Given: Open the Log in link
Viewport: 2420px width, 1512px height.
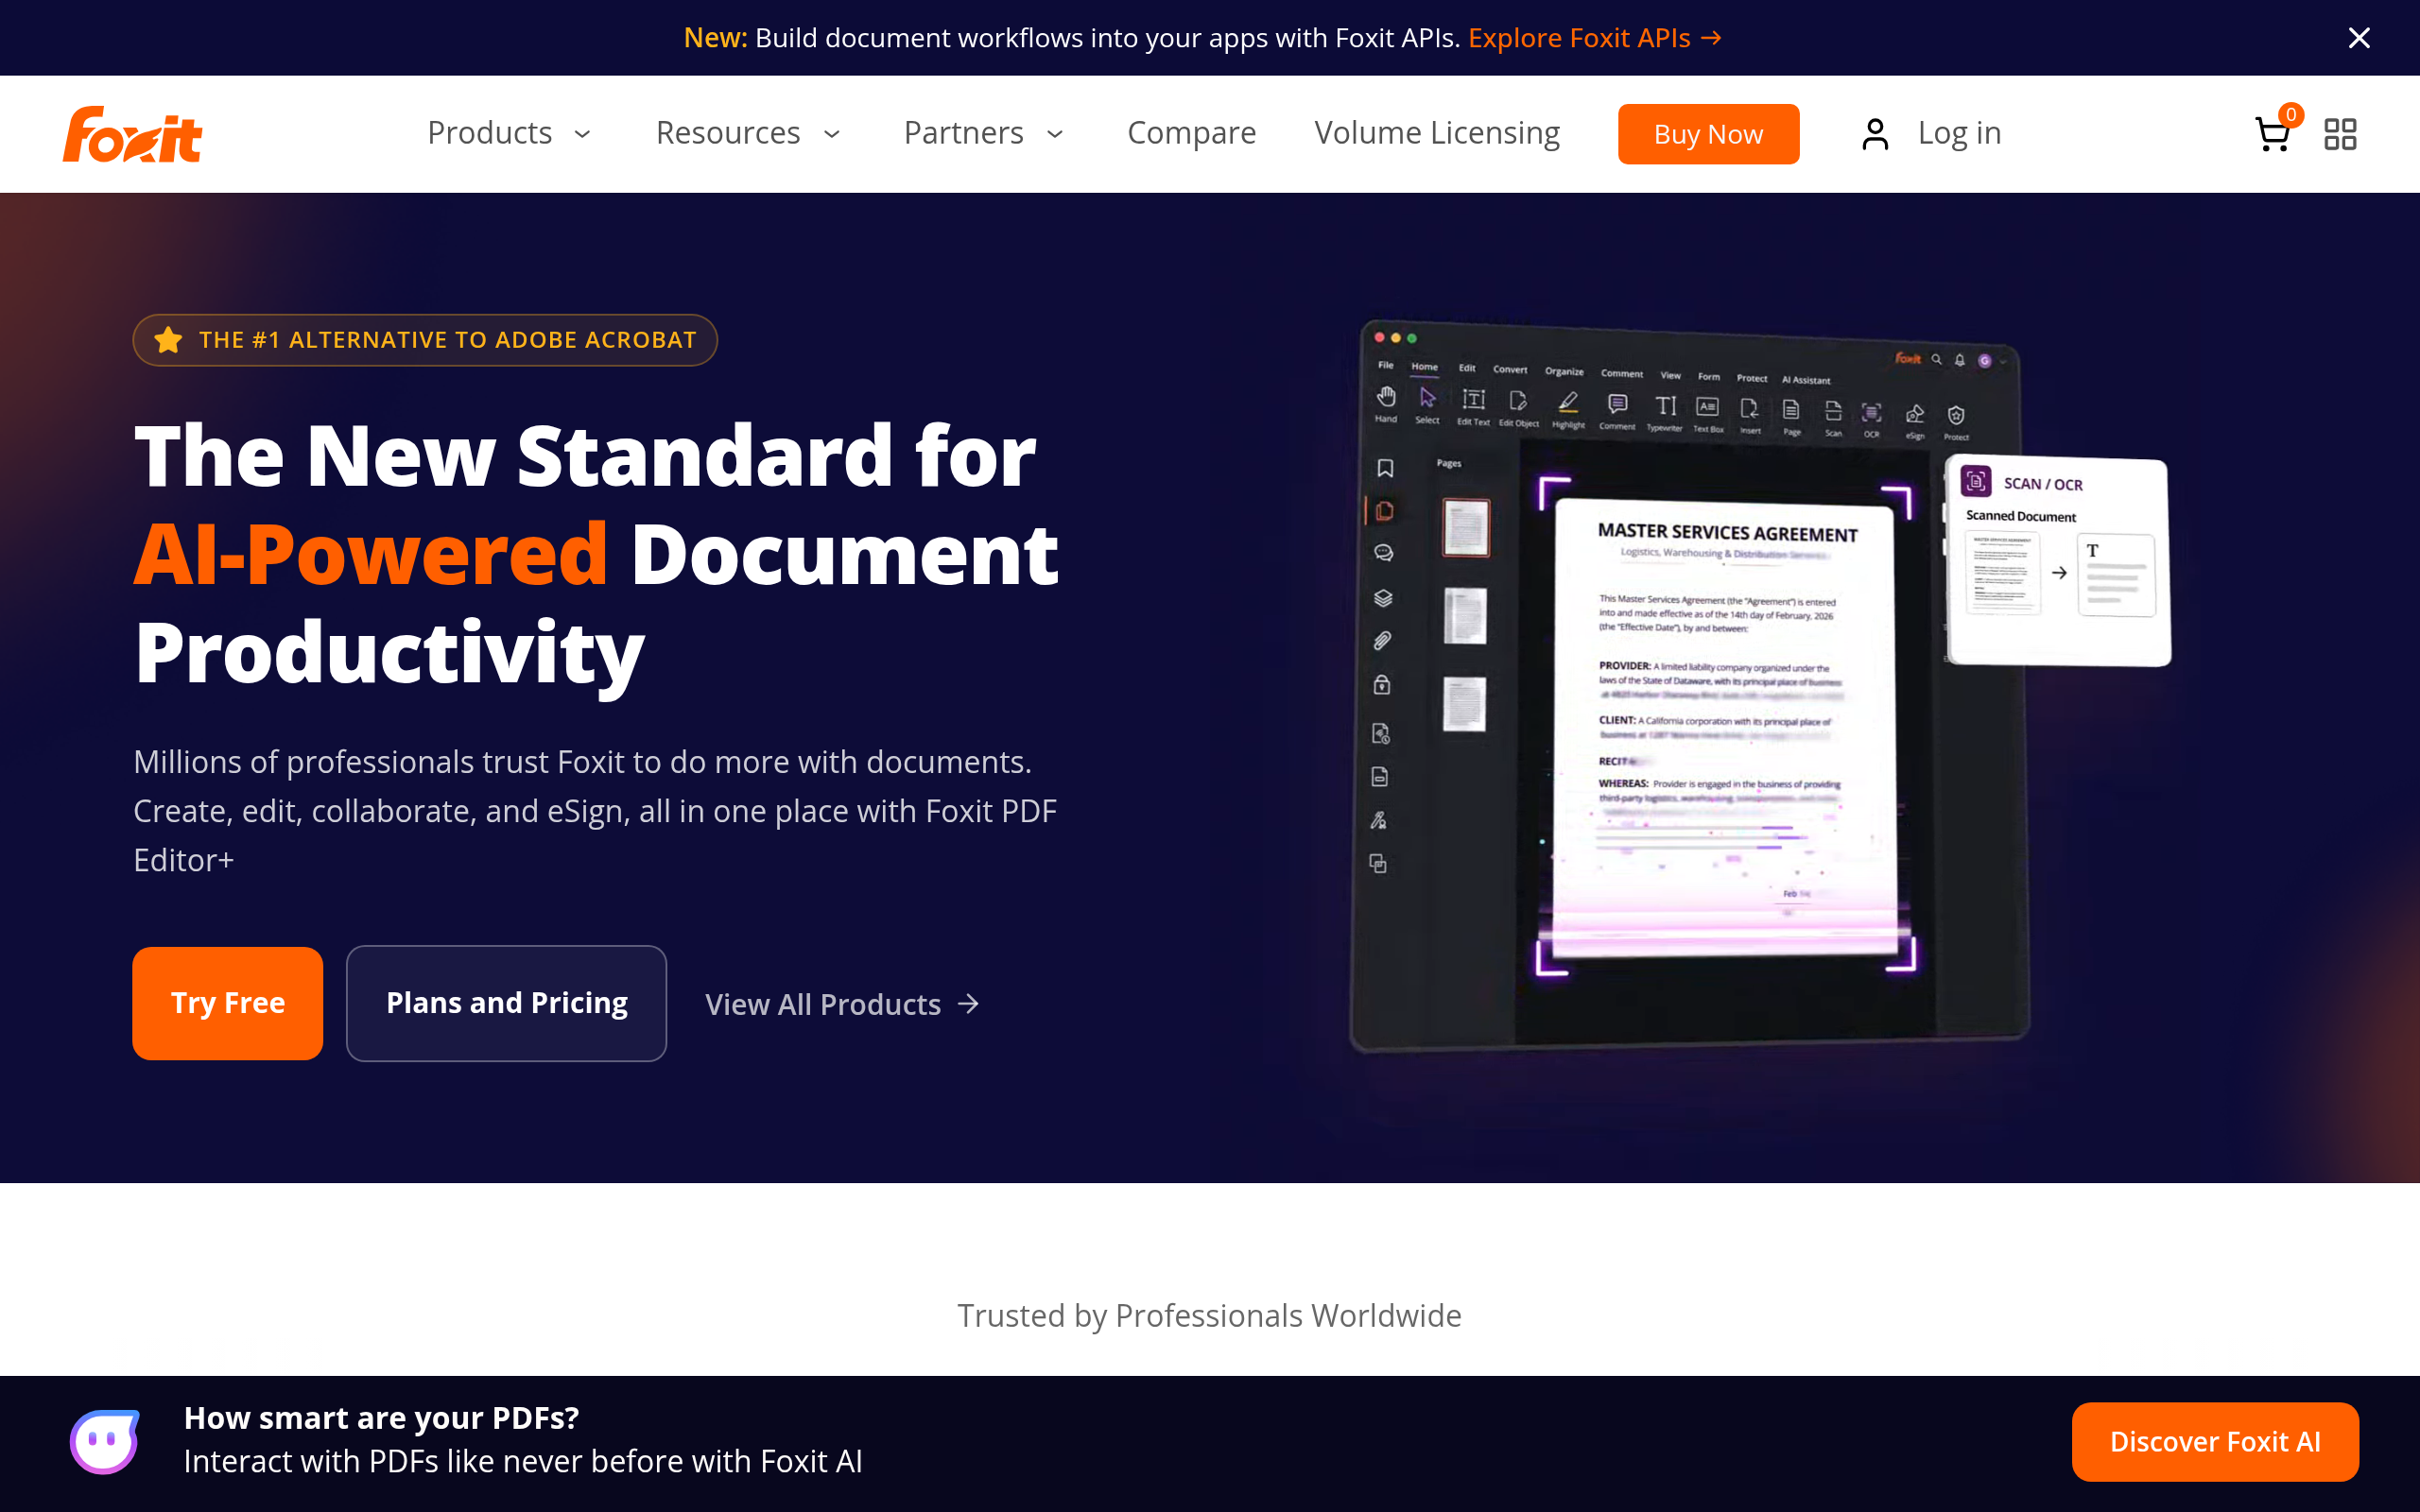Looking at the screenshot, I should (1959, 133).
